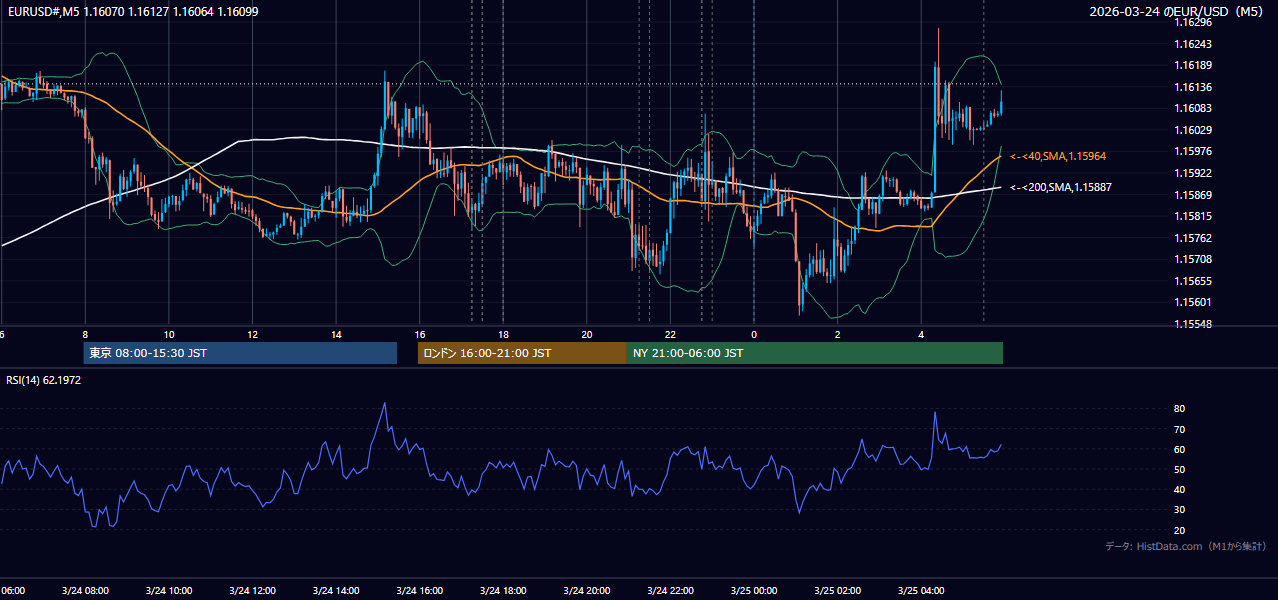
Task: Click the 3/25 00:00 bottom date label
Action: [x=754, y=590]
